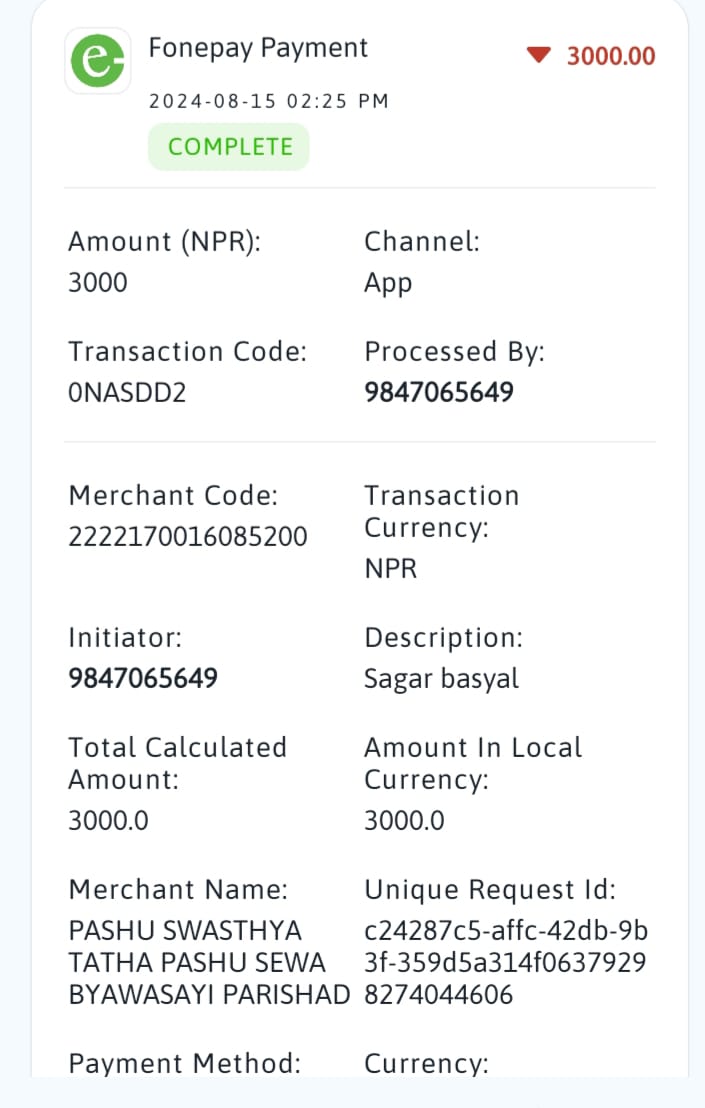Select transaction code 0NASDD2
Image resolution: width=705 pixels, height=1108 pixels.
click(x=127, y=392)
